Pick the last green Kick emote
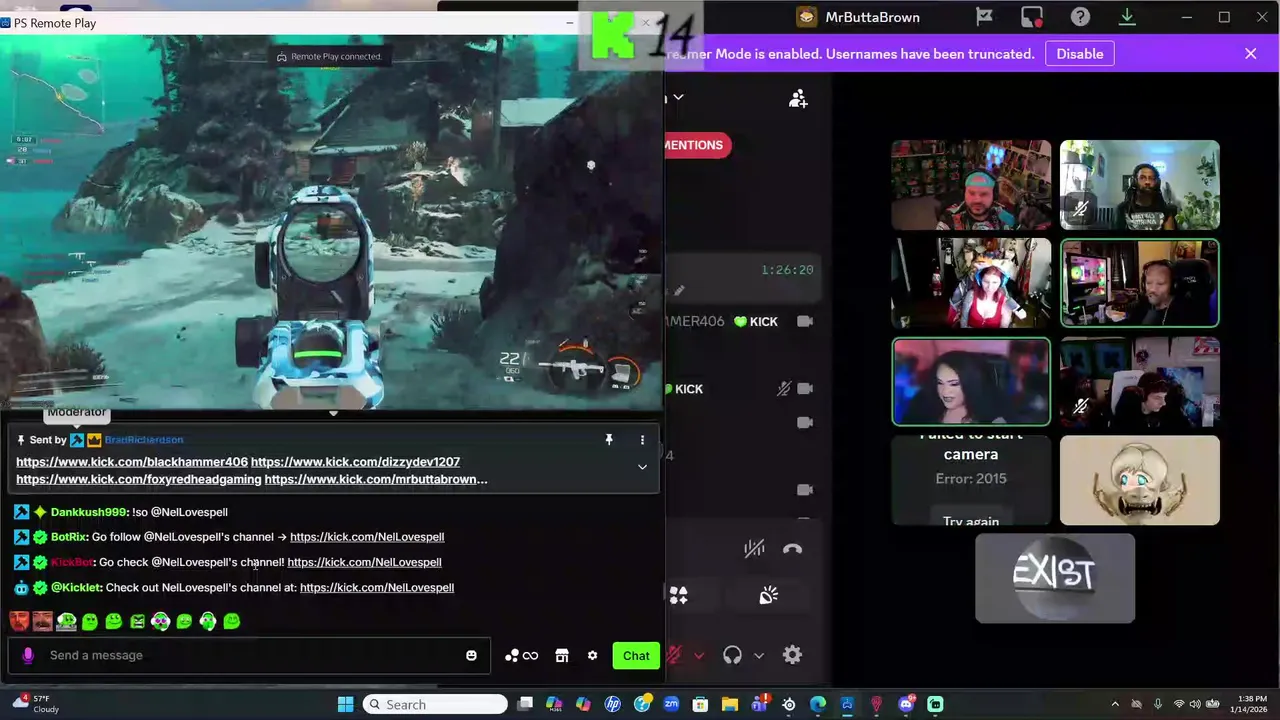 pos(232,621)
